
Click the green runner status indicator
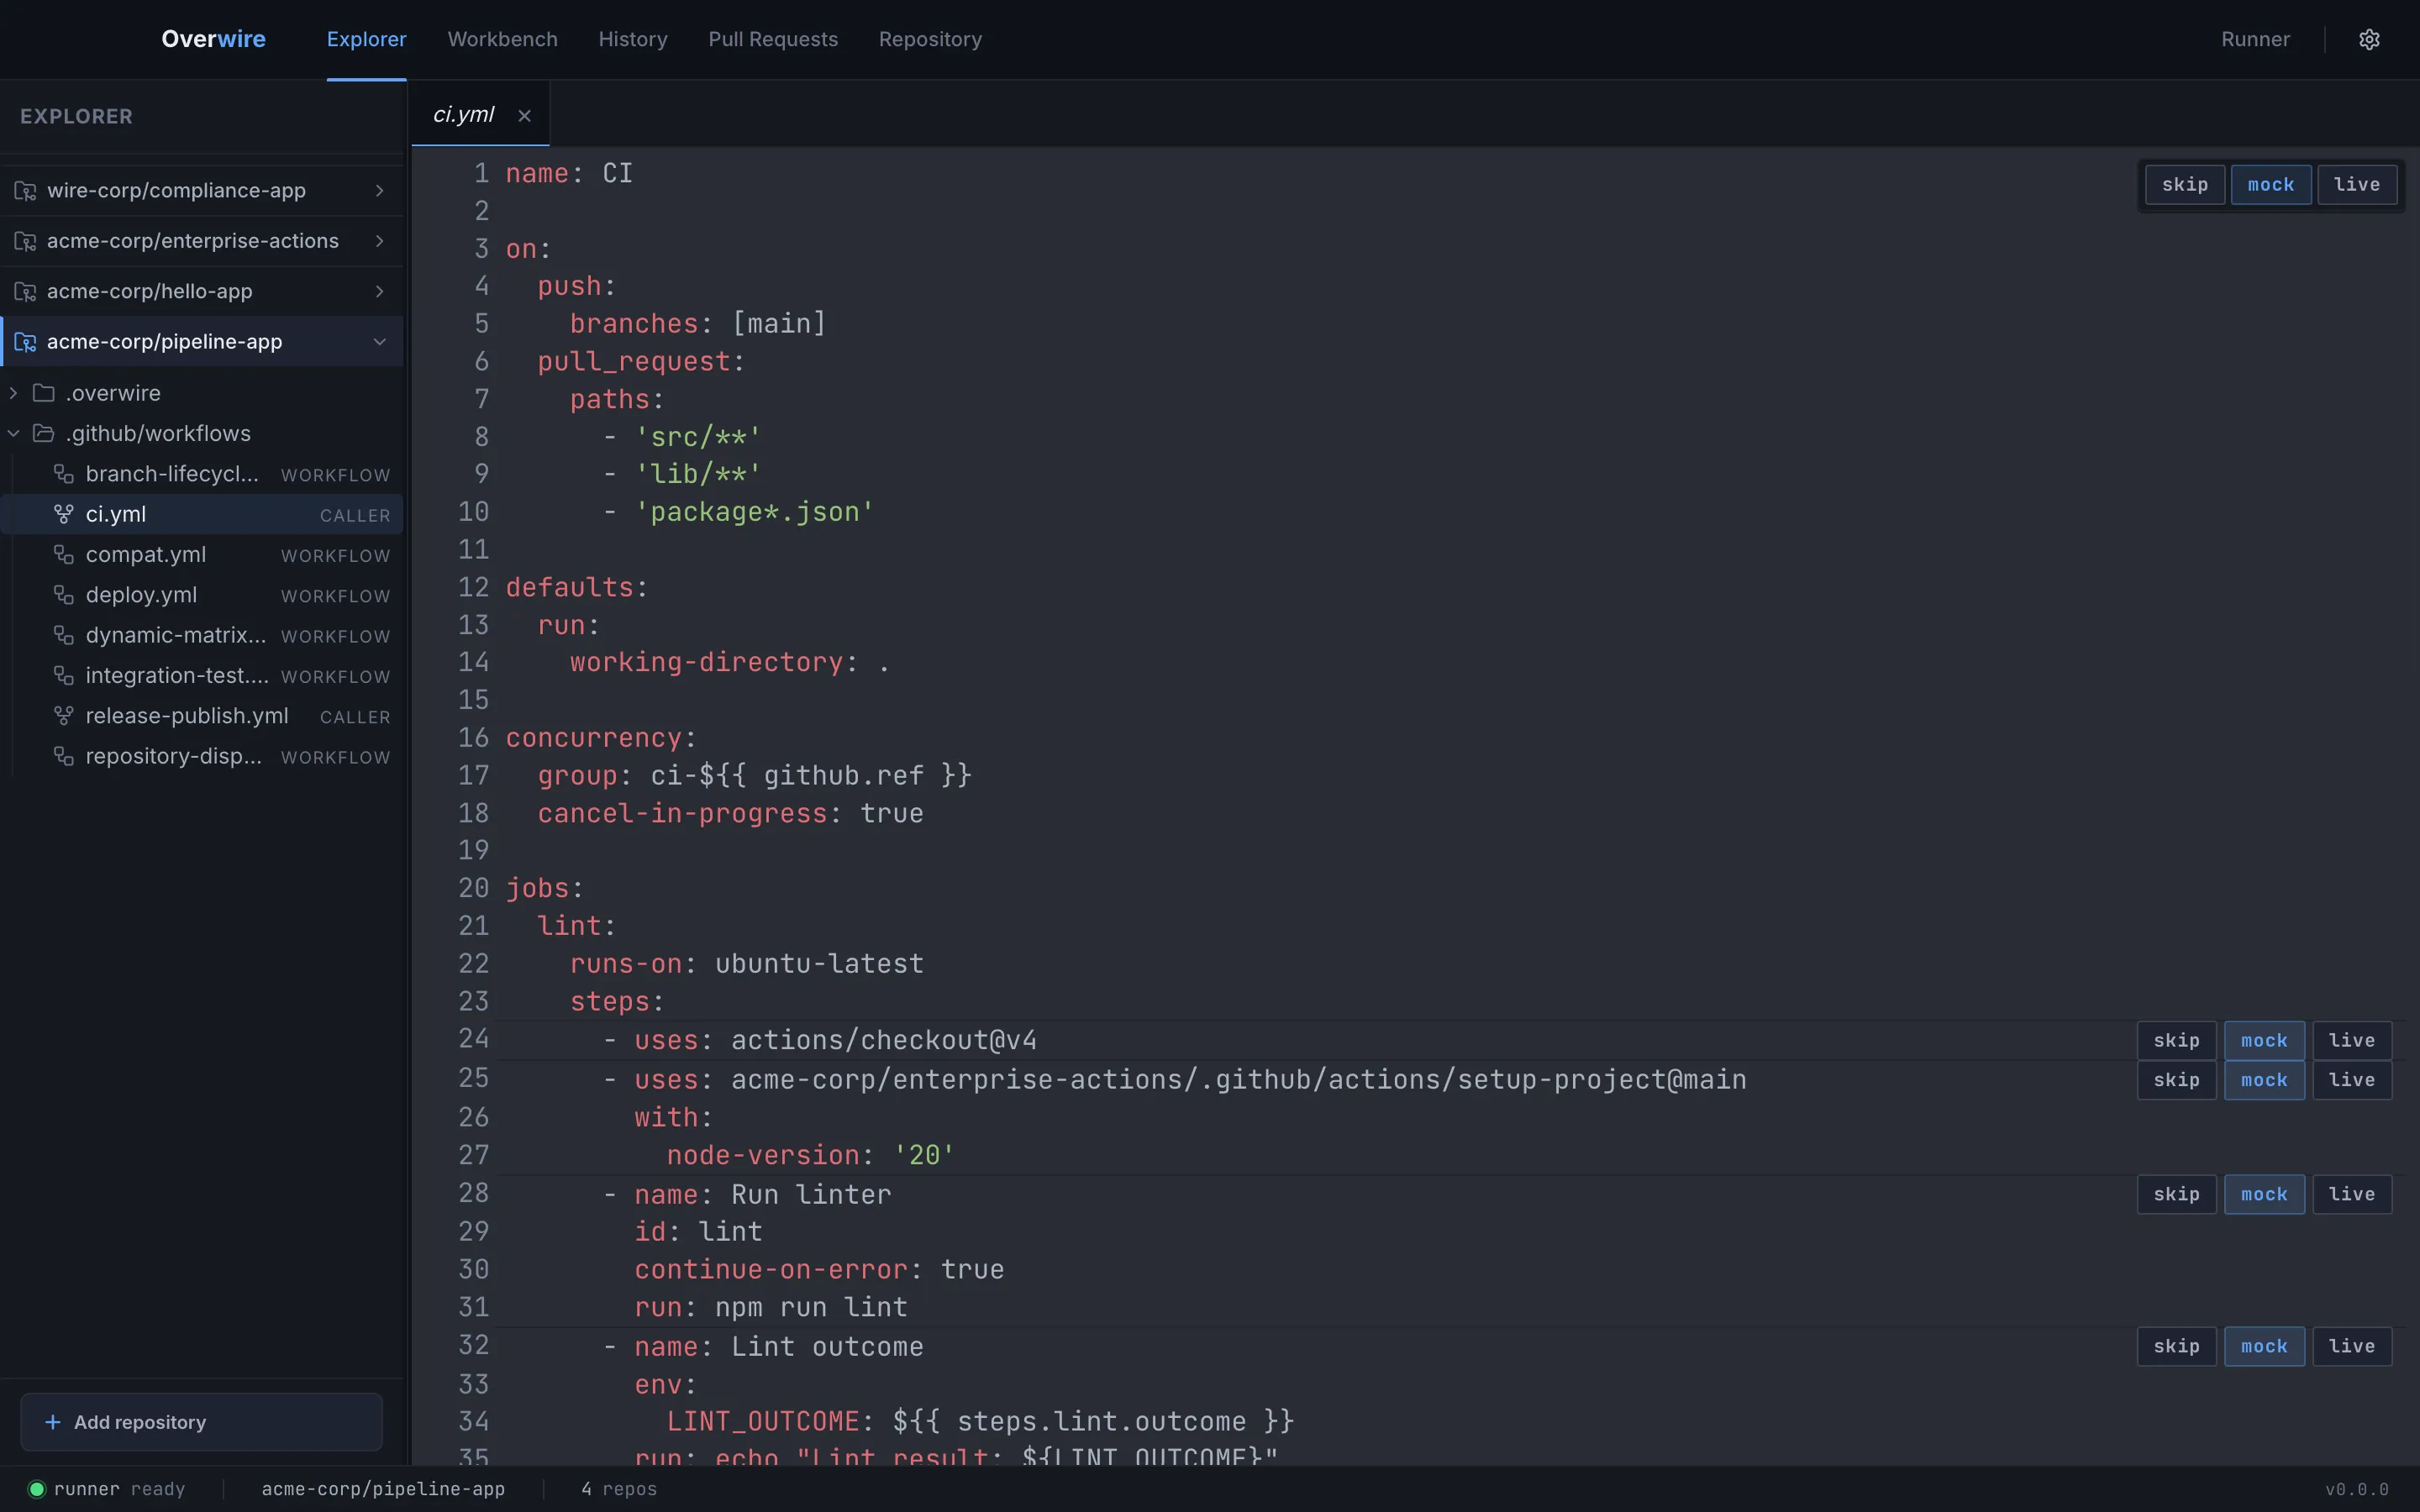[37, 1489]
